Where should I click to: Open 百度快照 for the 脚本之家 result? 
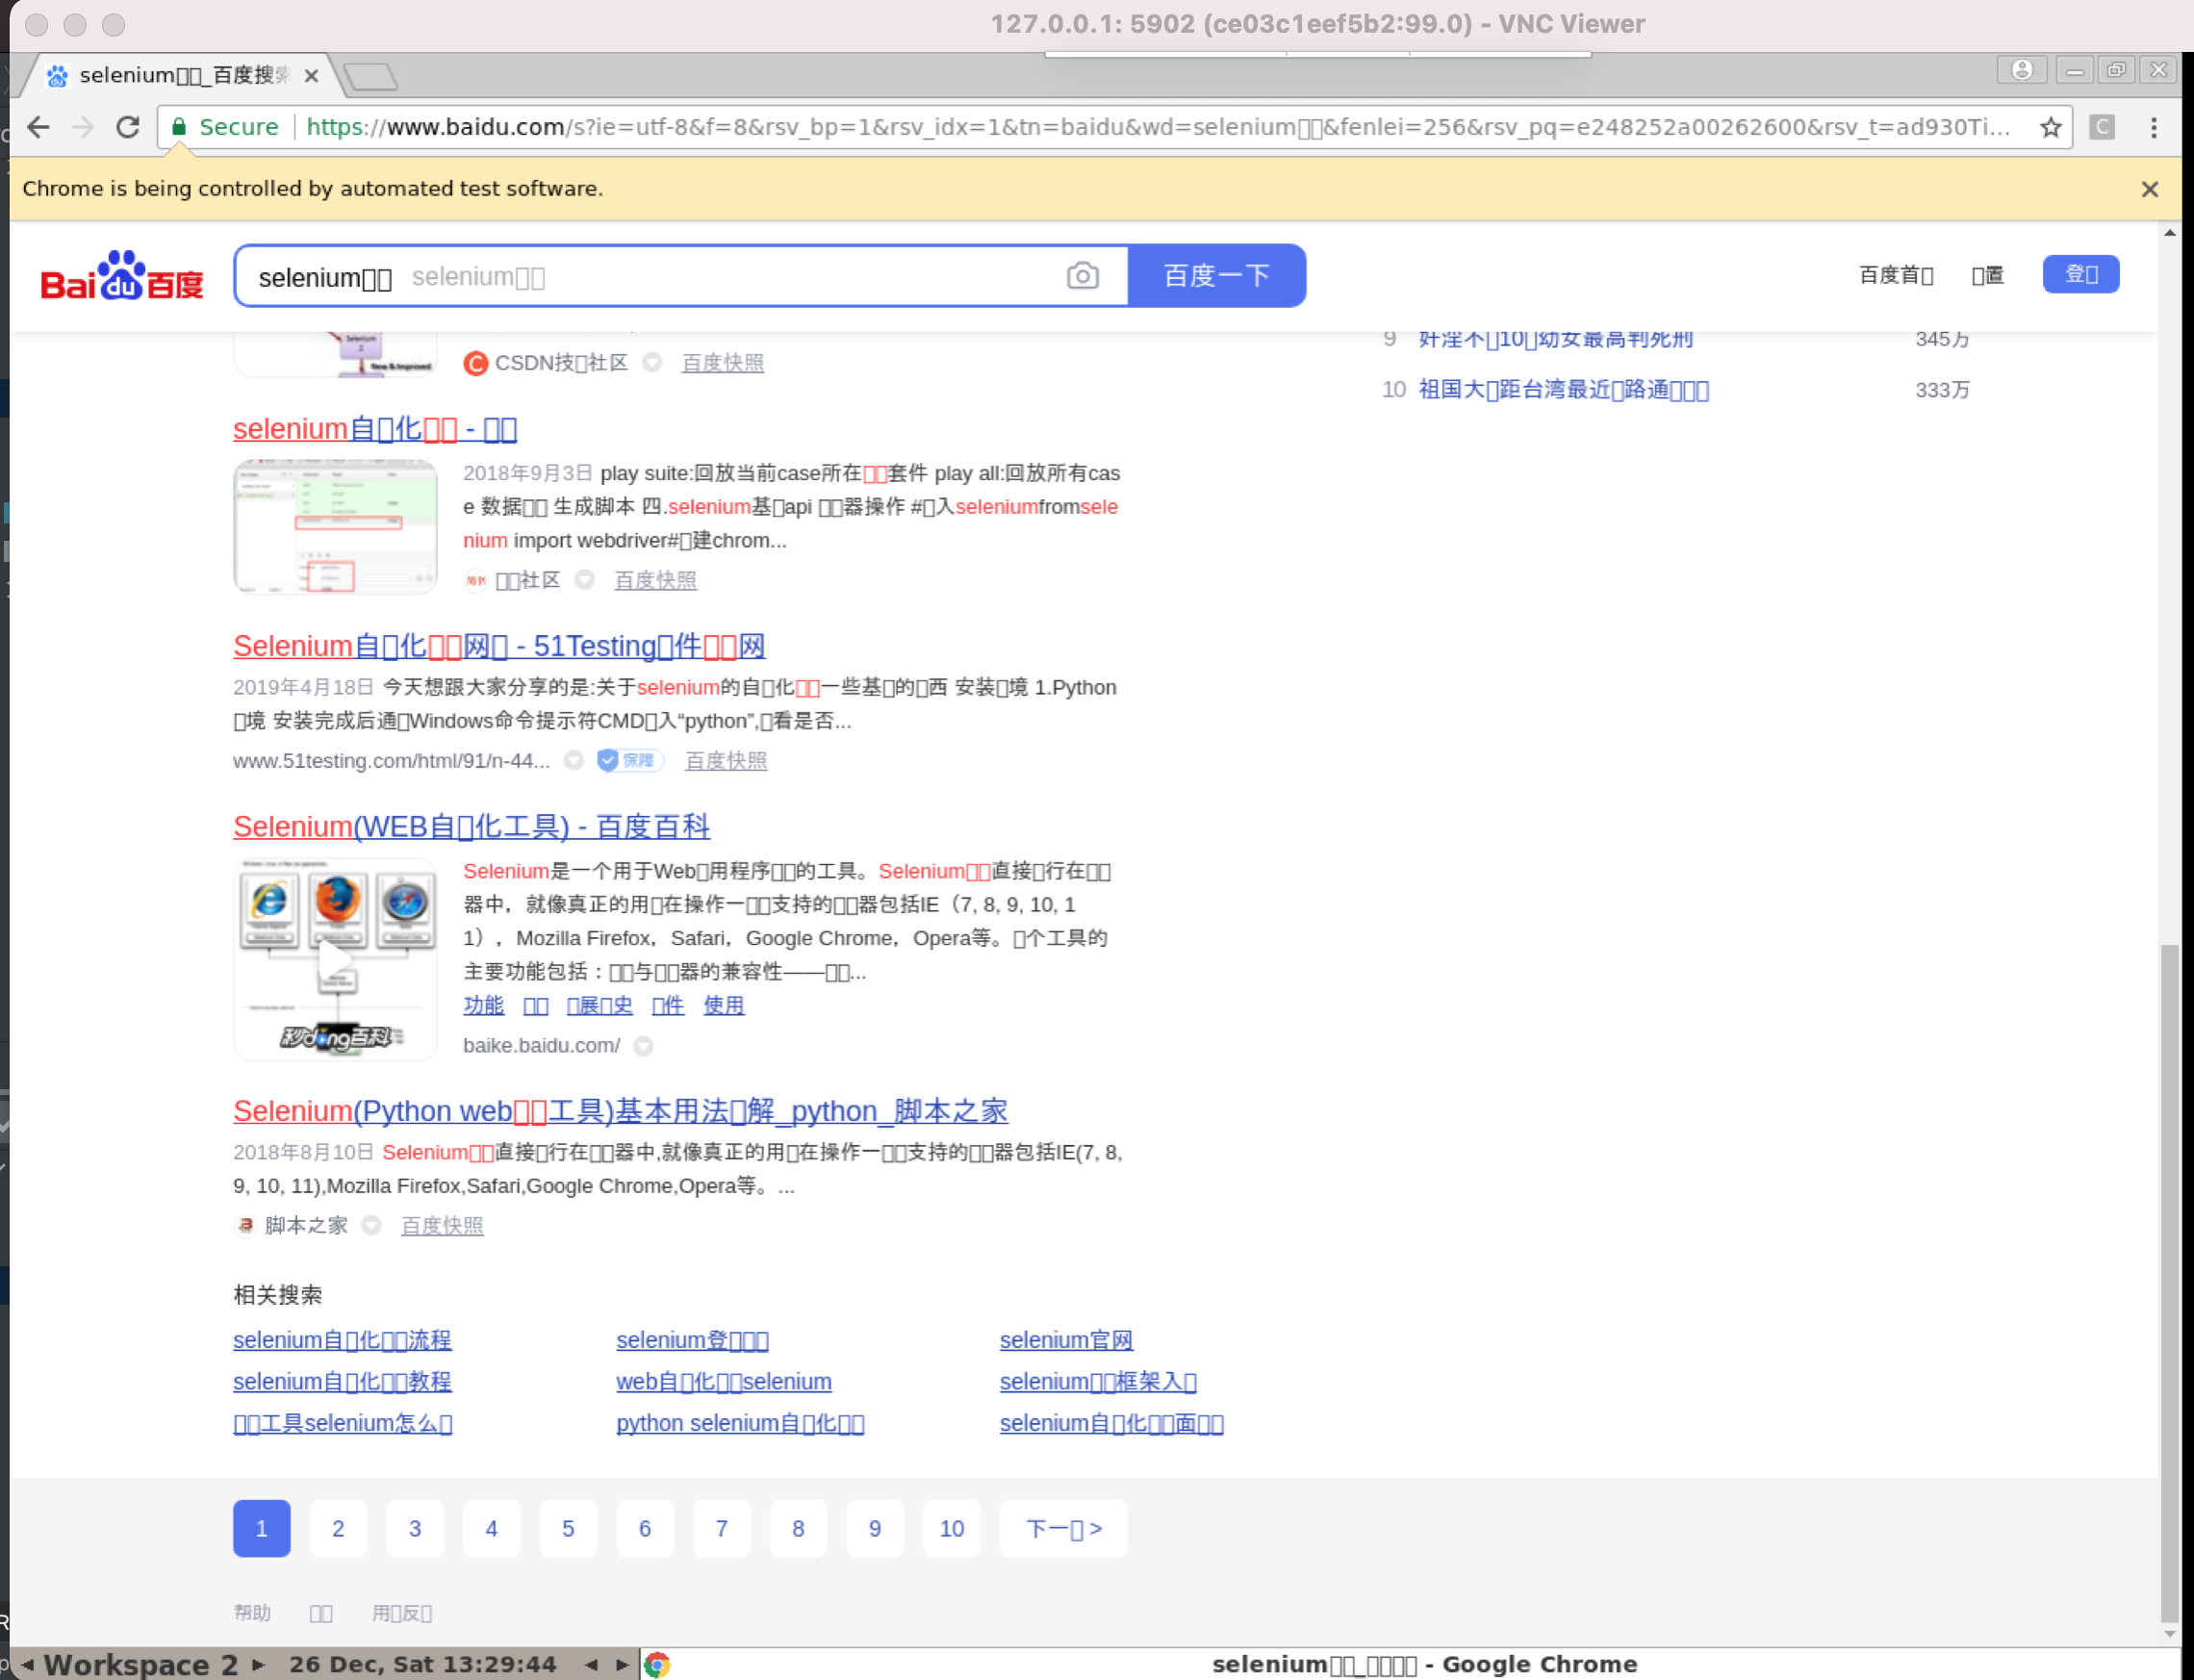tap(442, 1226)
